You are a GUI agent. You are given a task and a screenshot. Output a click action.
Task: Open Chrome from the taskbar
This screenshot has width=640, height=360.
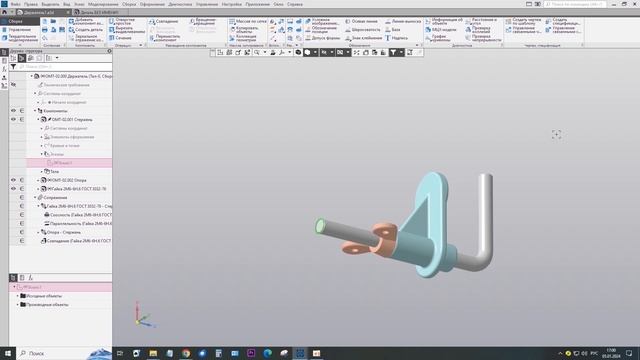point(186,353)
